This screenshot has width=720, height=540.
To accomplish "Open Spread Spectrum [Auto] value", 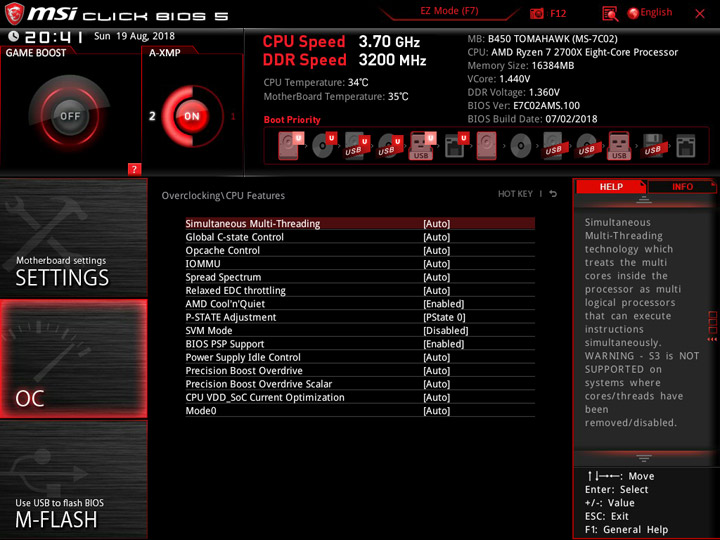I will (x=437, y=277).
